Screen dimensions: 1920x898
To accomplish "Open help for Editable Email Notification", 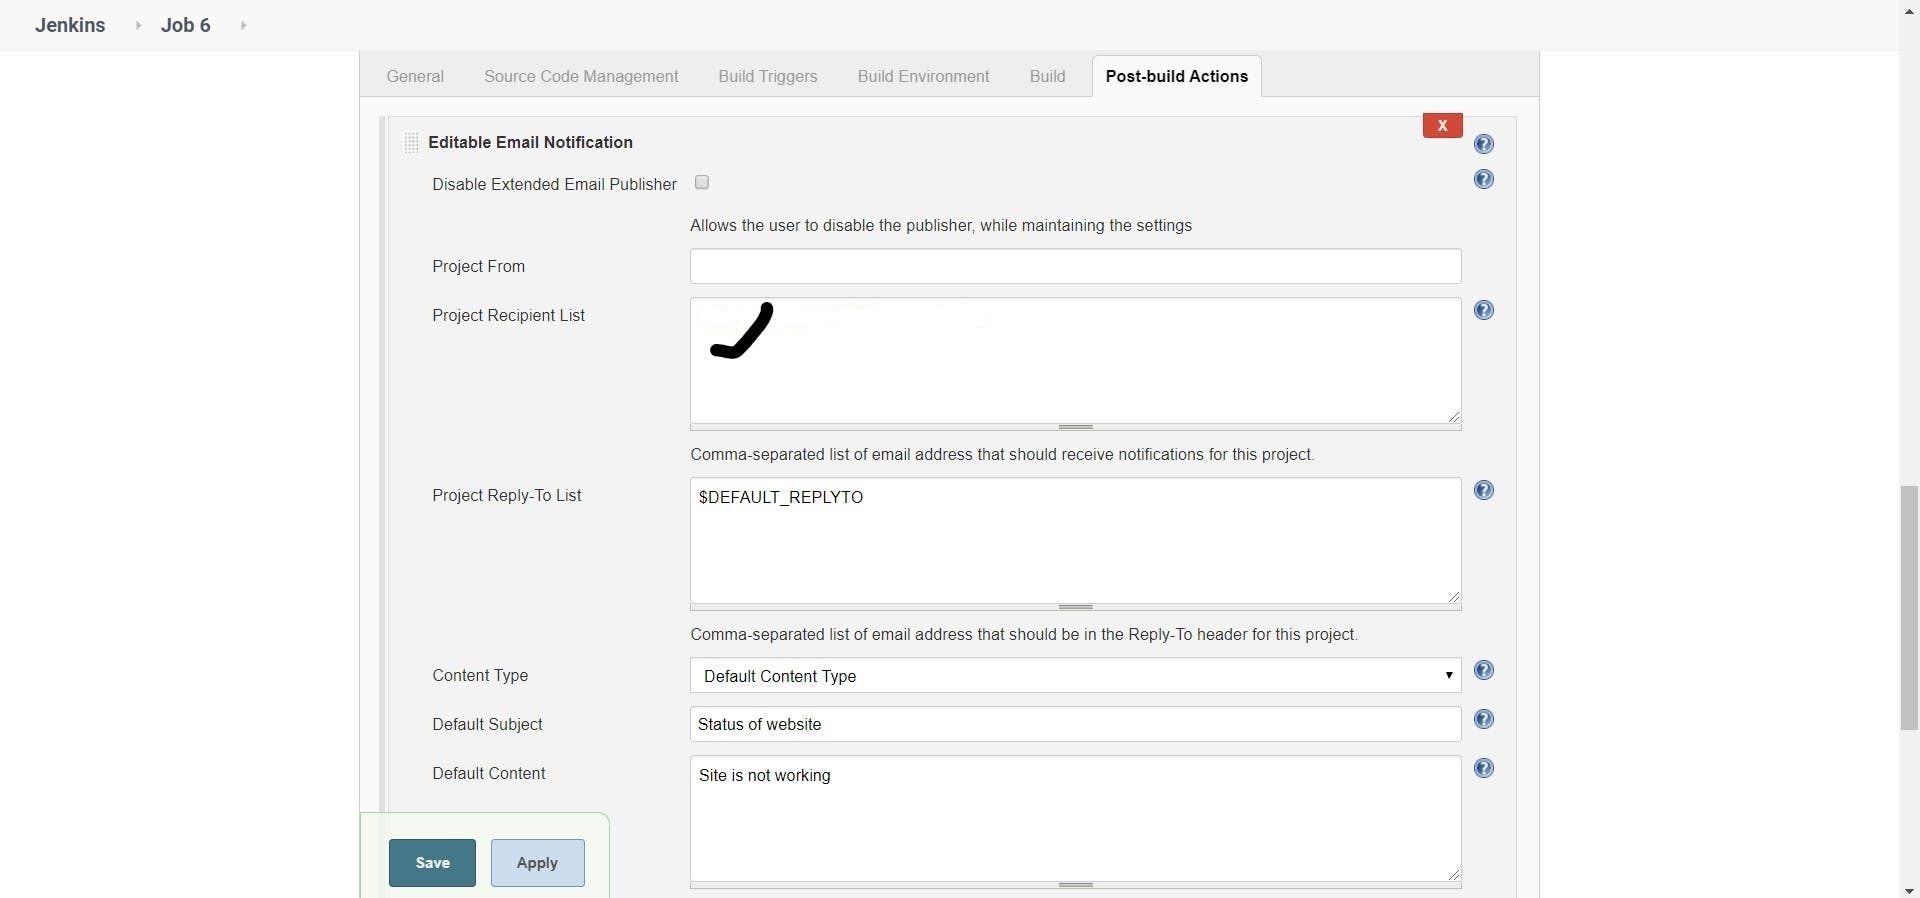I will (1484, 144).
